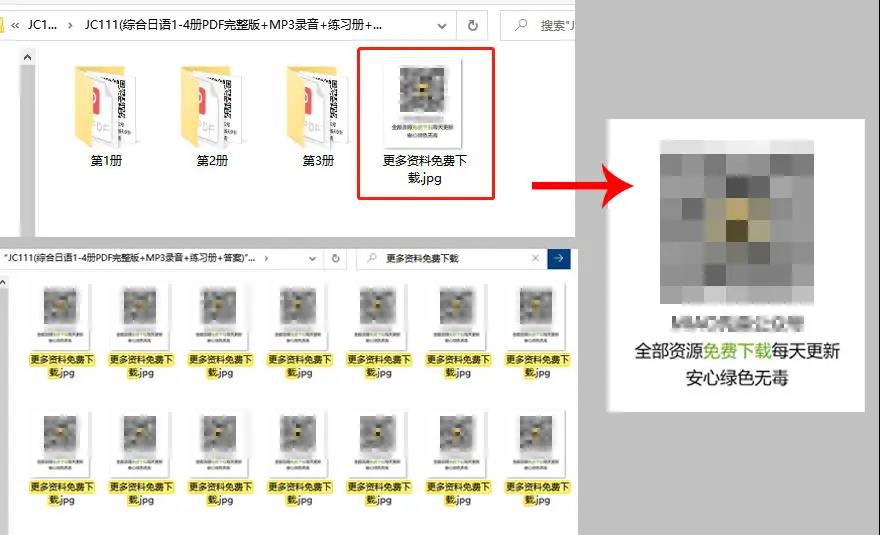This screenshot has width=880, height=535.
Task: Expand the chevron after the lower window path
Action: point(266,258)
